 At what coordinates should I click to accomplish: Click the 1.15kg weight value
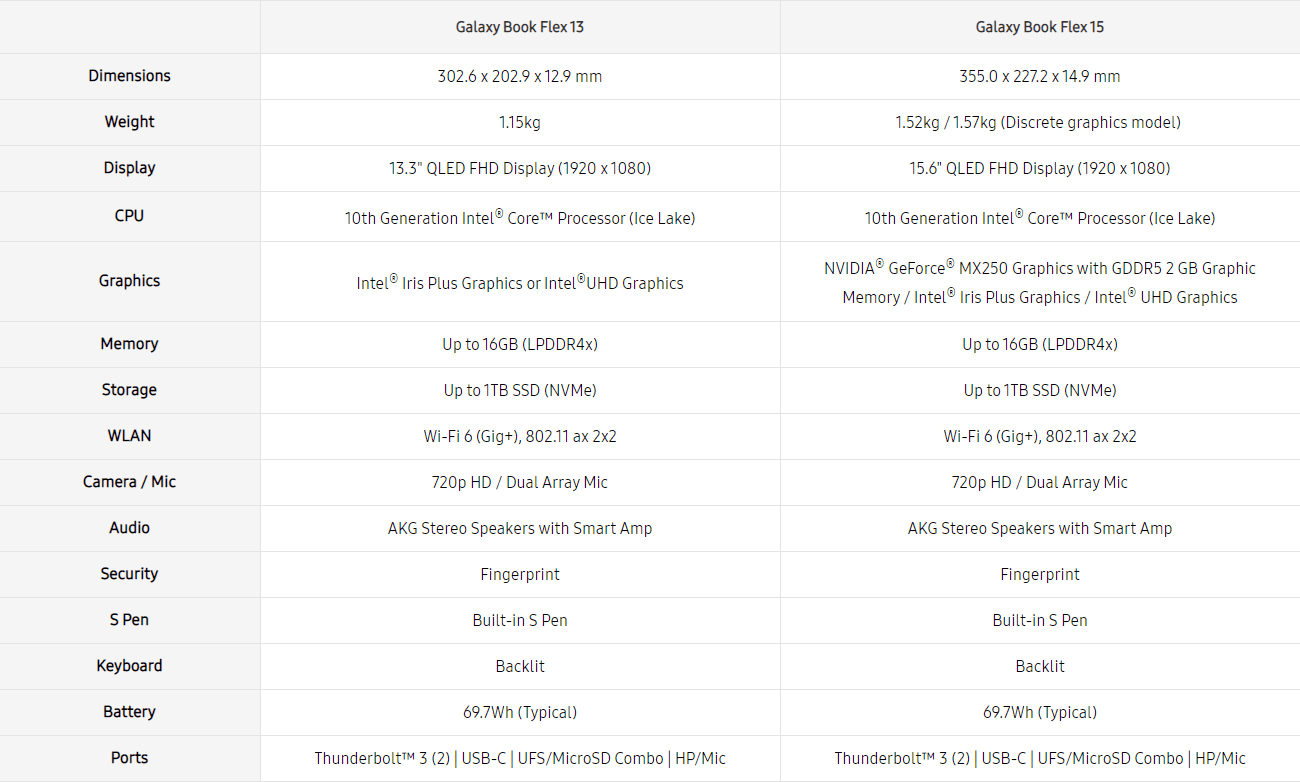click(x=520, y=122)
